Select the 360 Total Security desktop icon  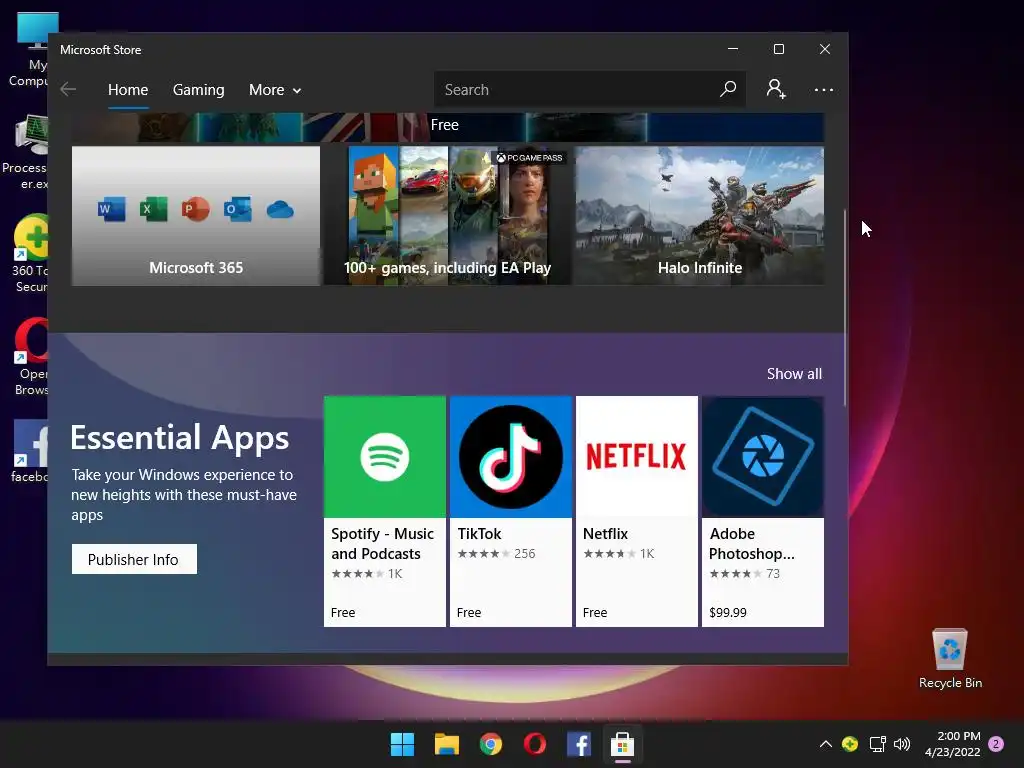tap(29, 253)
